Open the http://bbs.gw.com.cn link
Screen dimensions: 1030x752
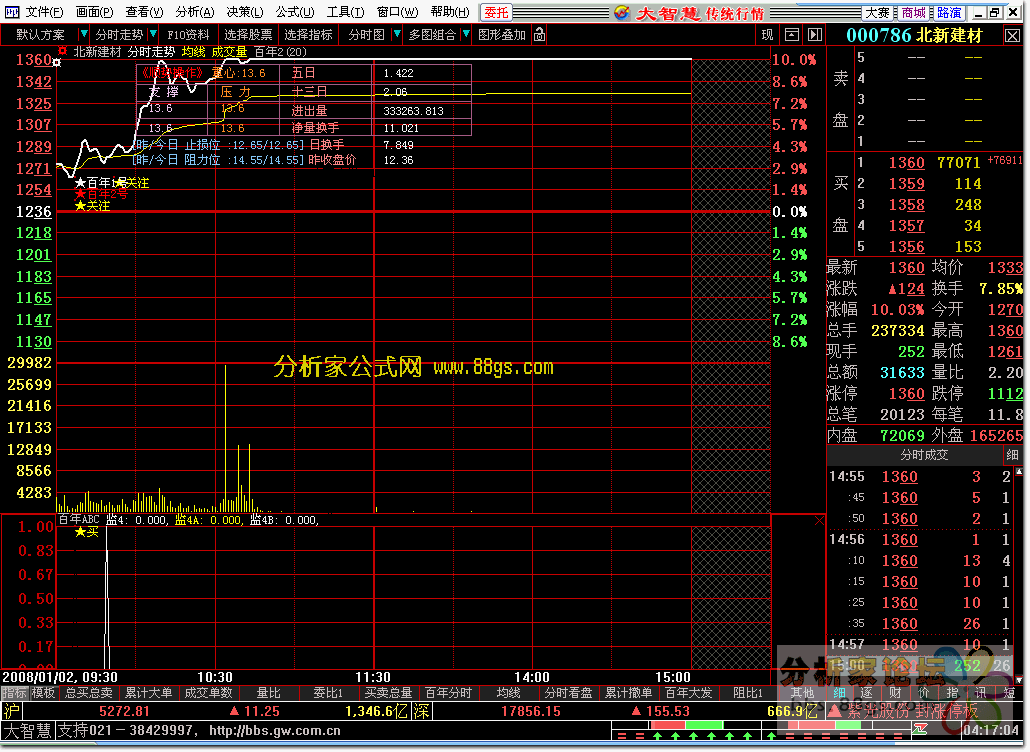tap(275, 730)
